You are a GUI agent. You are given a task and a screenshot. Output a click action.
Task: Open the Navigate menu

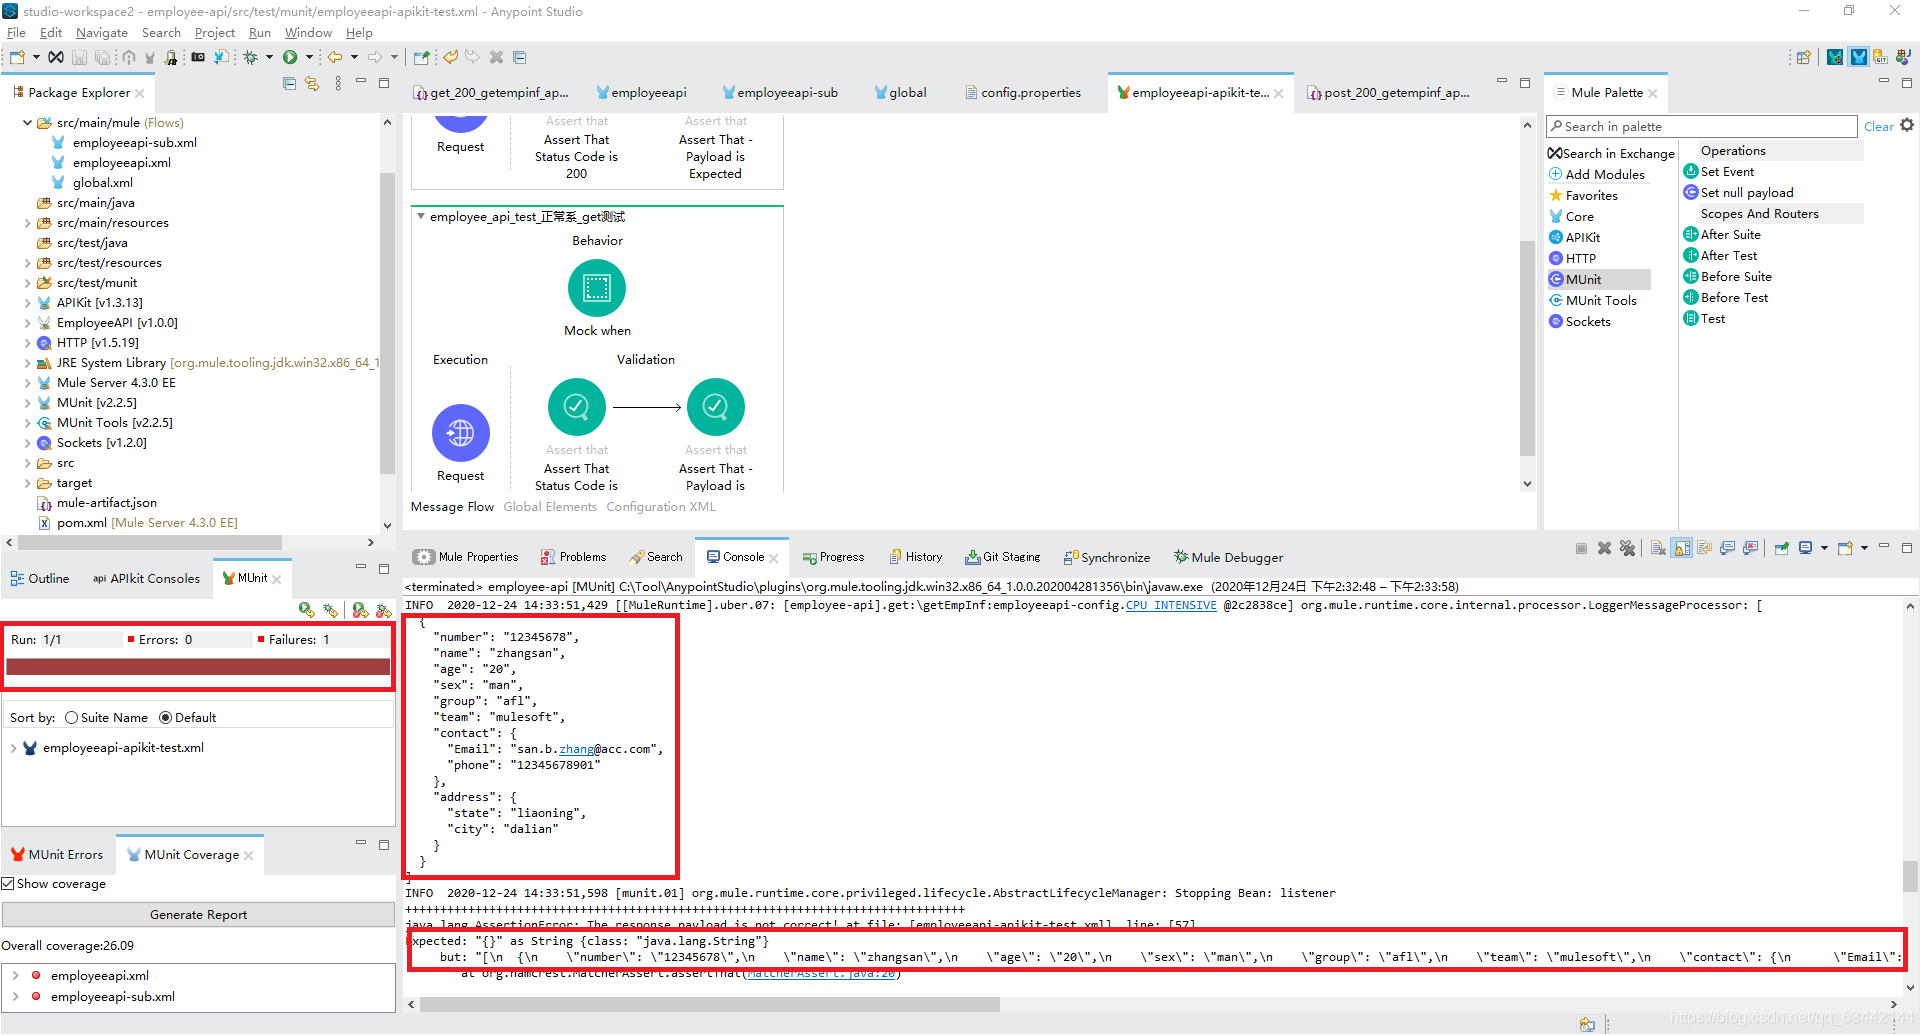pyautogui.click(x=101, y=33)
